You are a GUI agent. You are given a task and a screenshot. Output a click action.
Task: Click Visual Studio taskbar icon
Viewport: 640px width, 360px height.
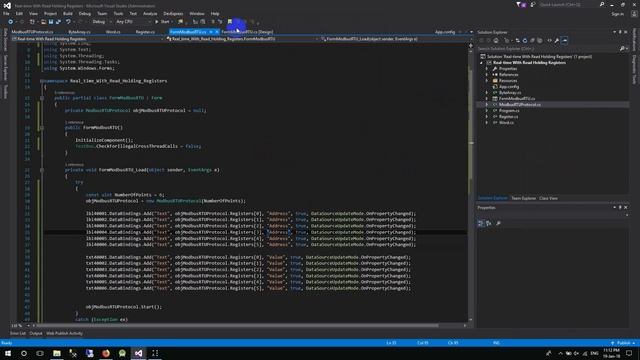coord(138,353)
